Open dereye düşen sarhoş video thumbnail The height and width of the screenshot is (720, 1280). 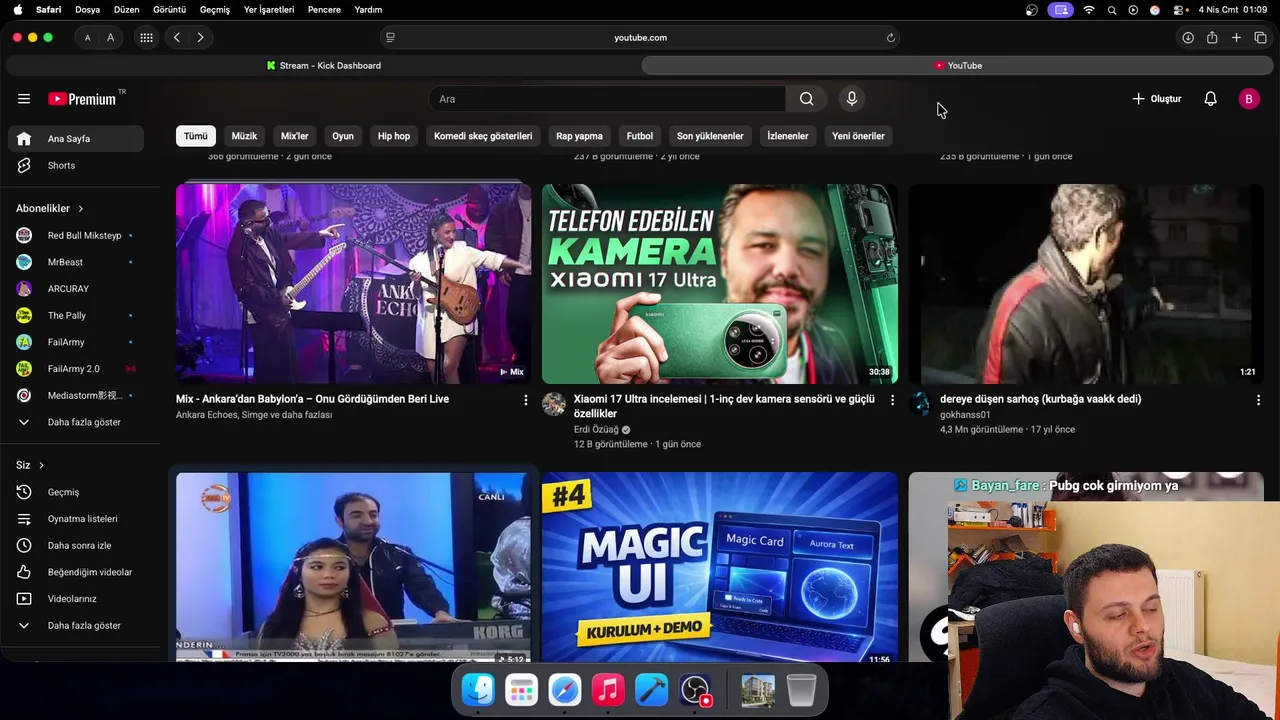point(1086,283)
